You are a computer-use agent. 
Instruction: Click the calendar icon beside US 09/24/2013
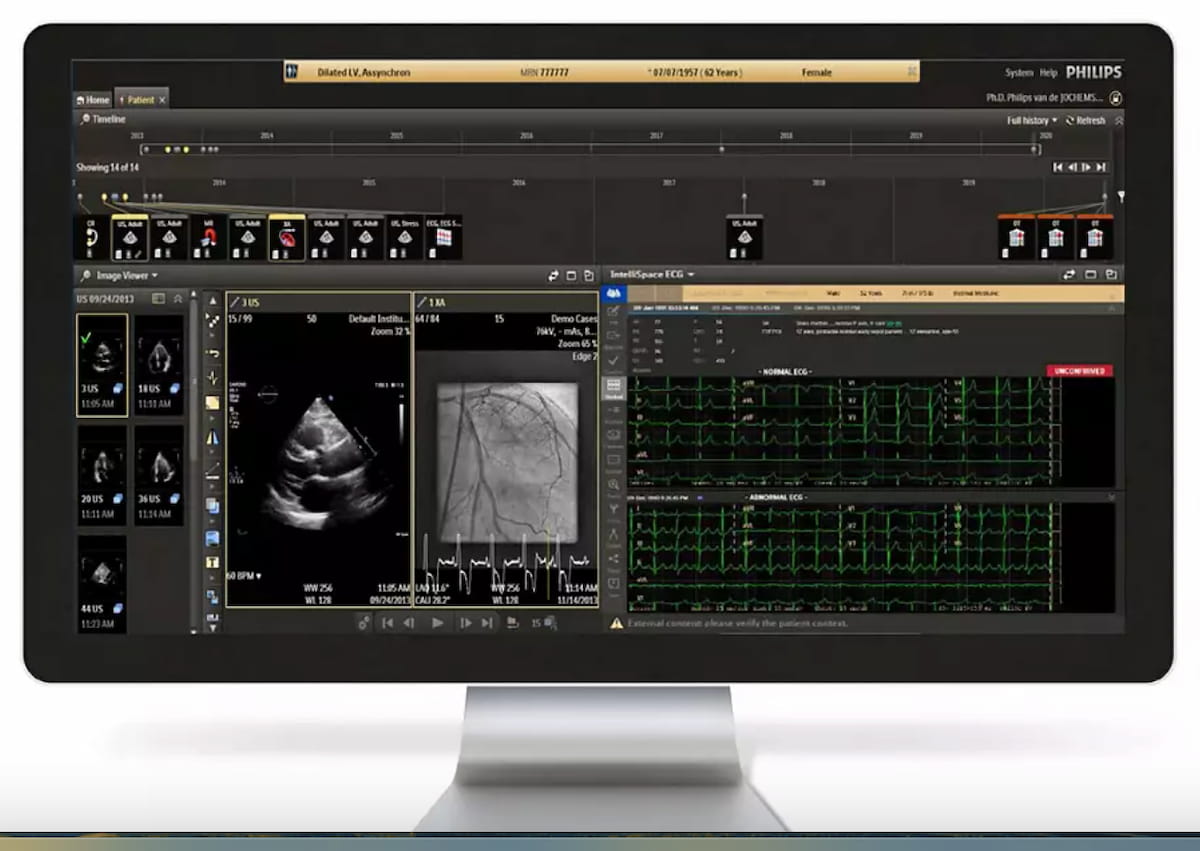pos(159,299)
